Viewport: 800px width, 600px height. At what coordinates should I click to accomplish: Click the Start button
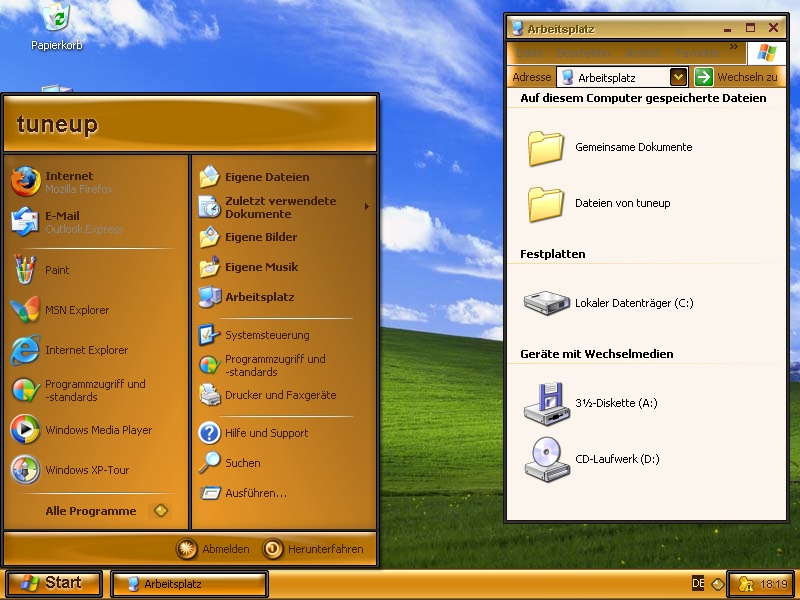[x=53, y=583]
